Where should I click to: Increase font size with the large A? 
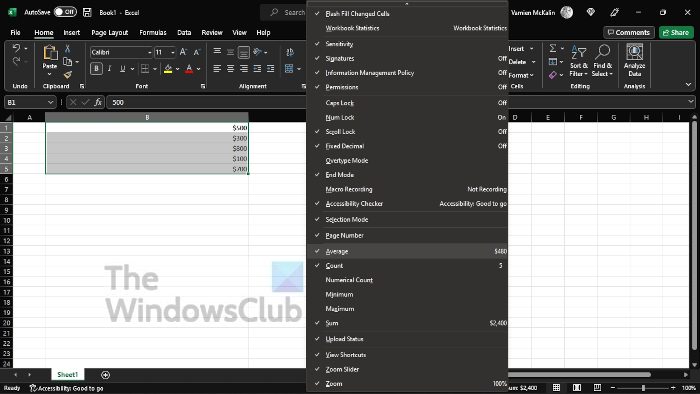tap(183, 52)
